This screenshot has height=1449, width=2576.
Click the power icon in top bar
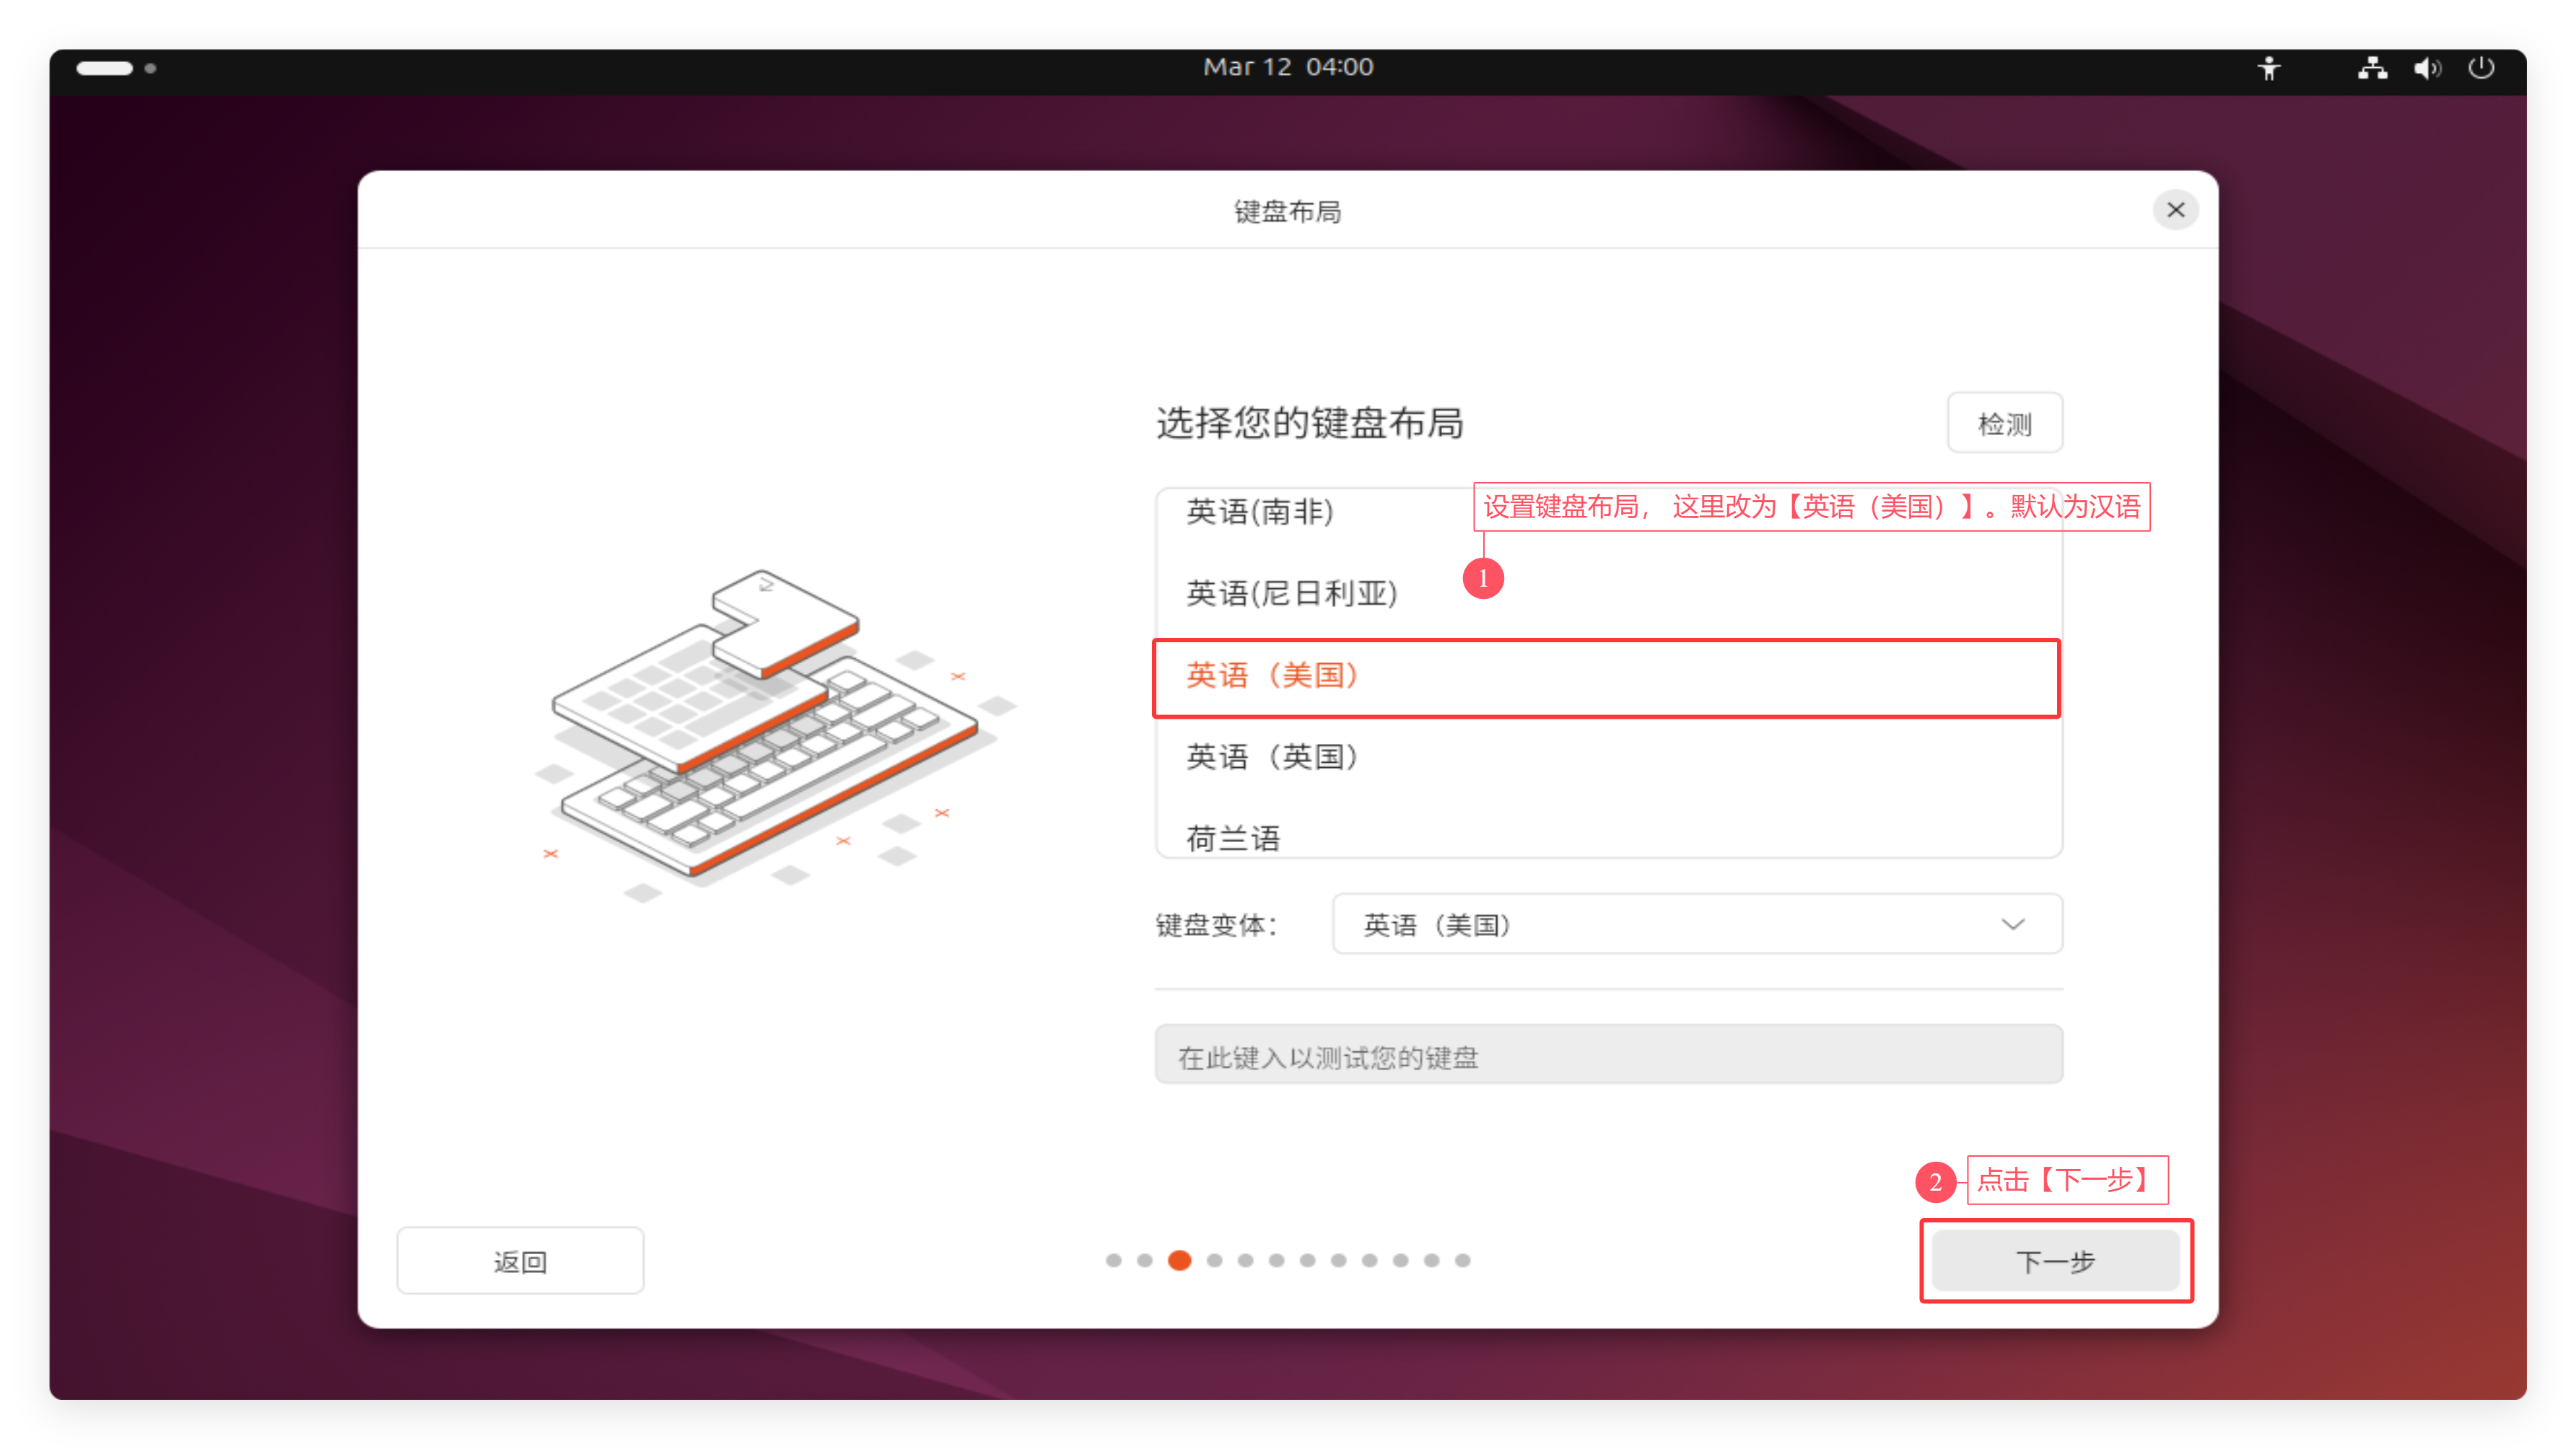point(2481,68)
